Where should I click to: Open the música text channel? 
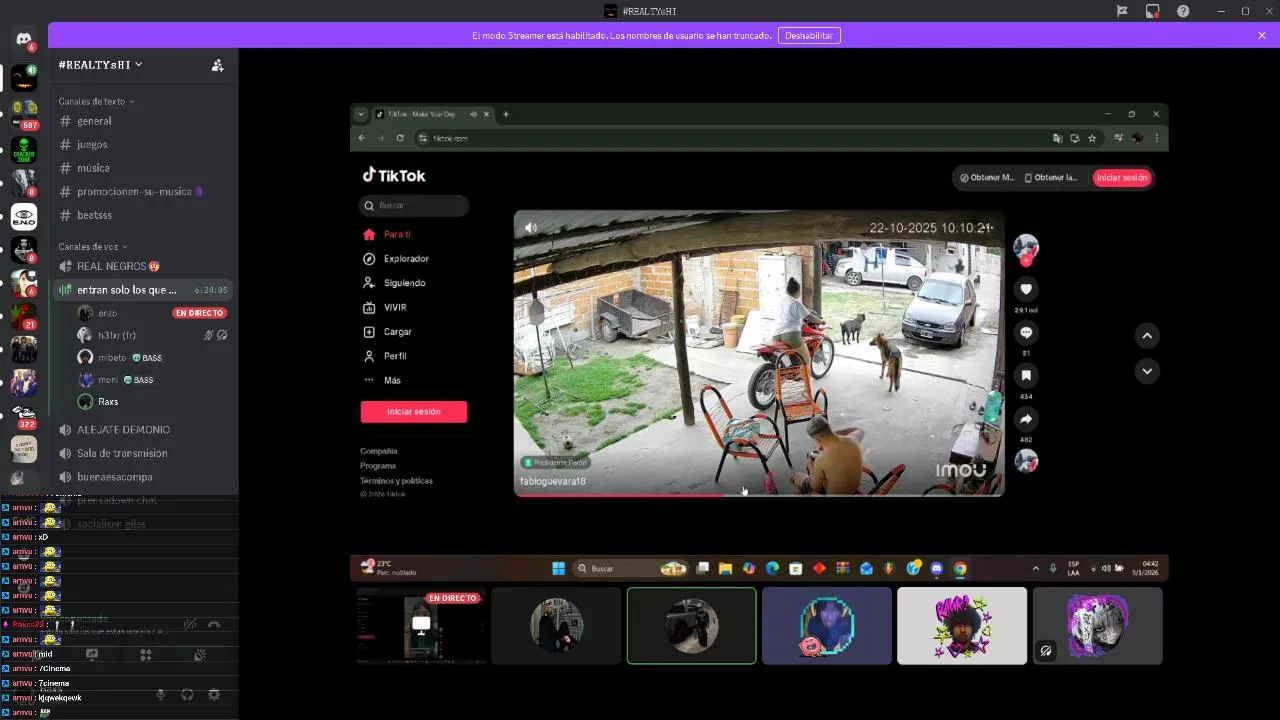tap(145, 168)
